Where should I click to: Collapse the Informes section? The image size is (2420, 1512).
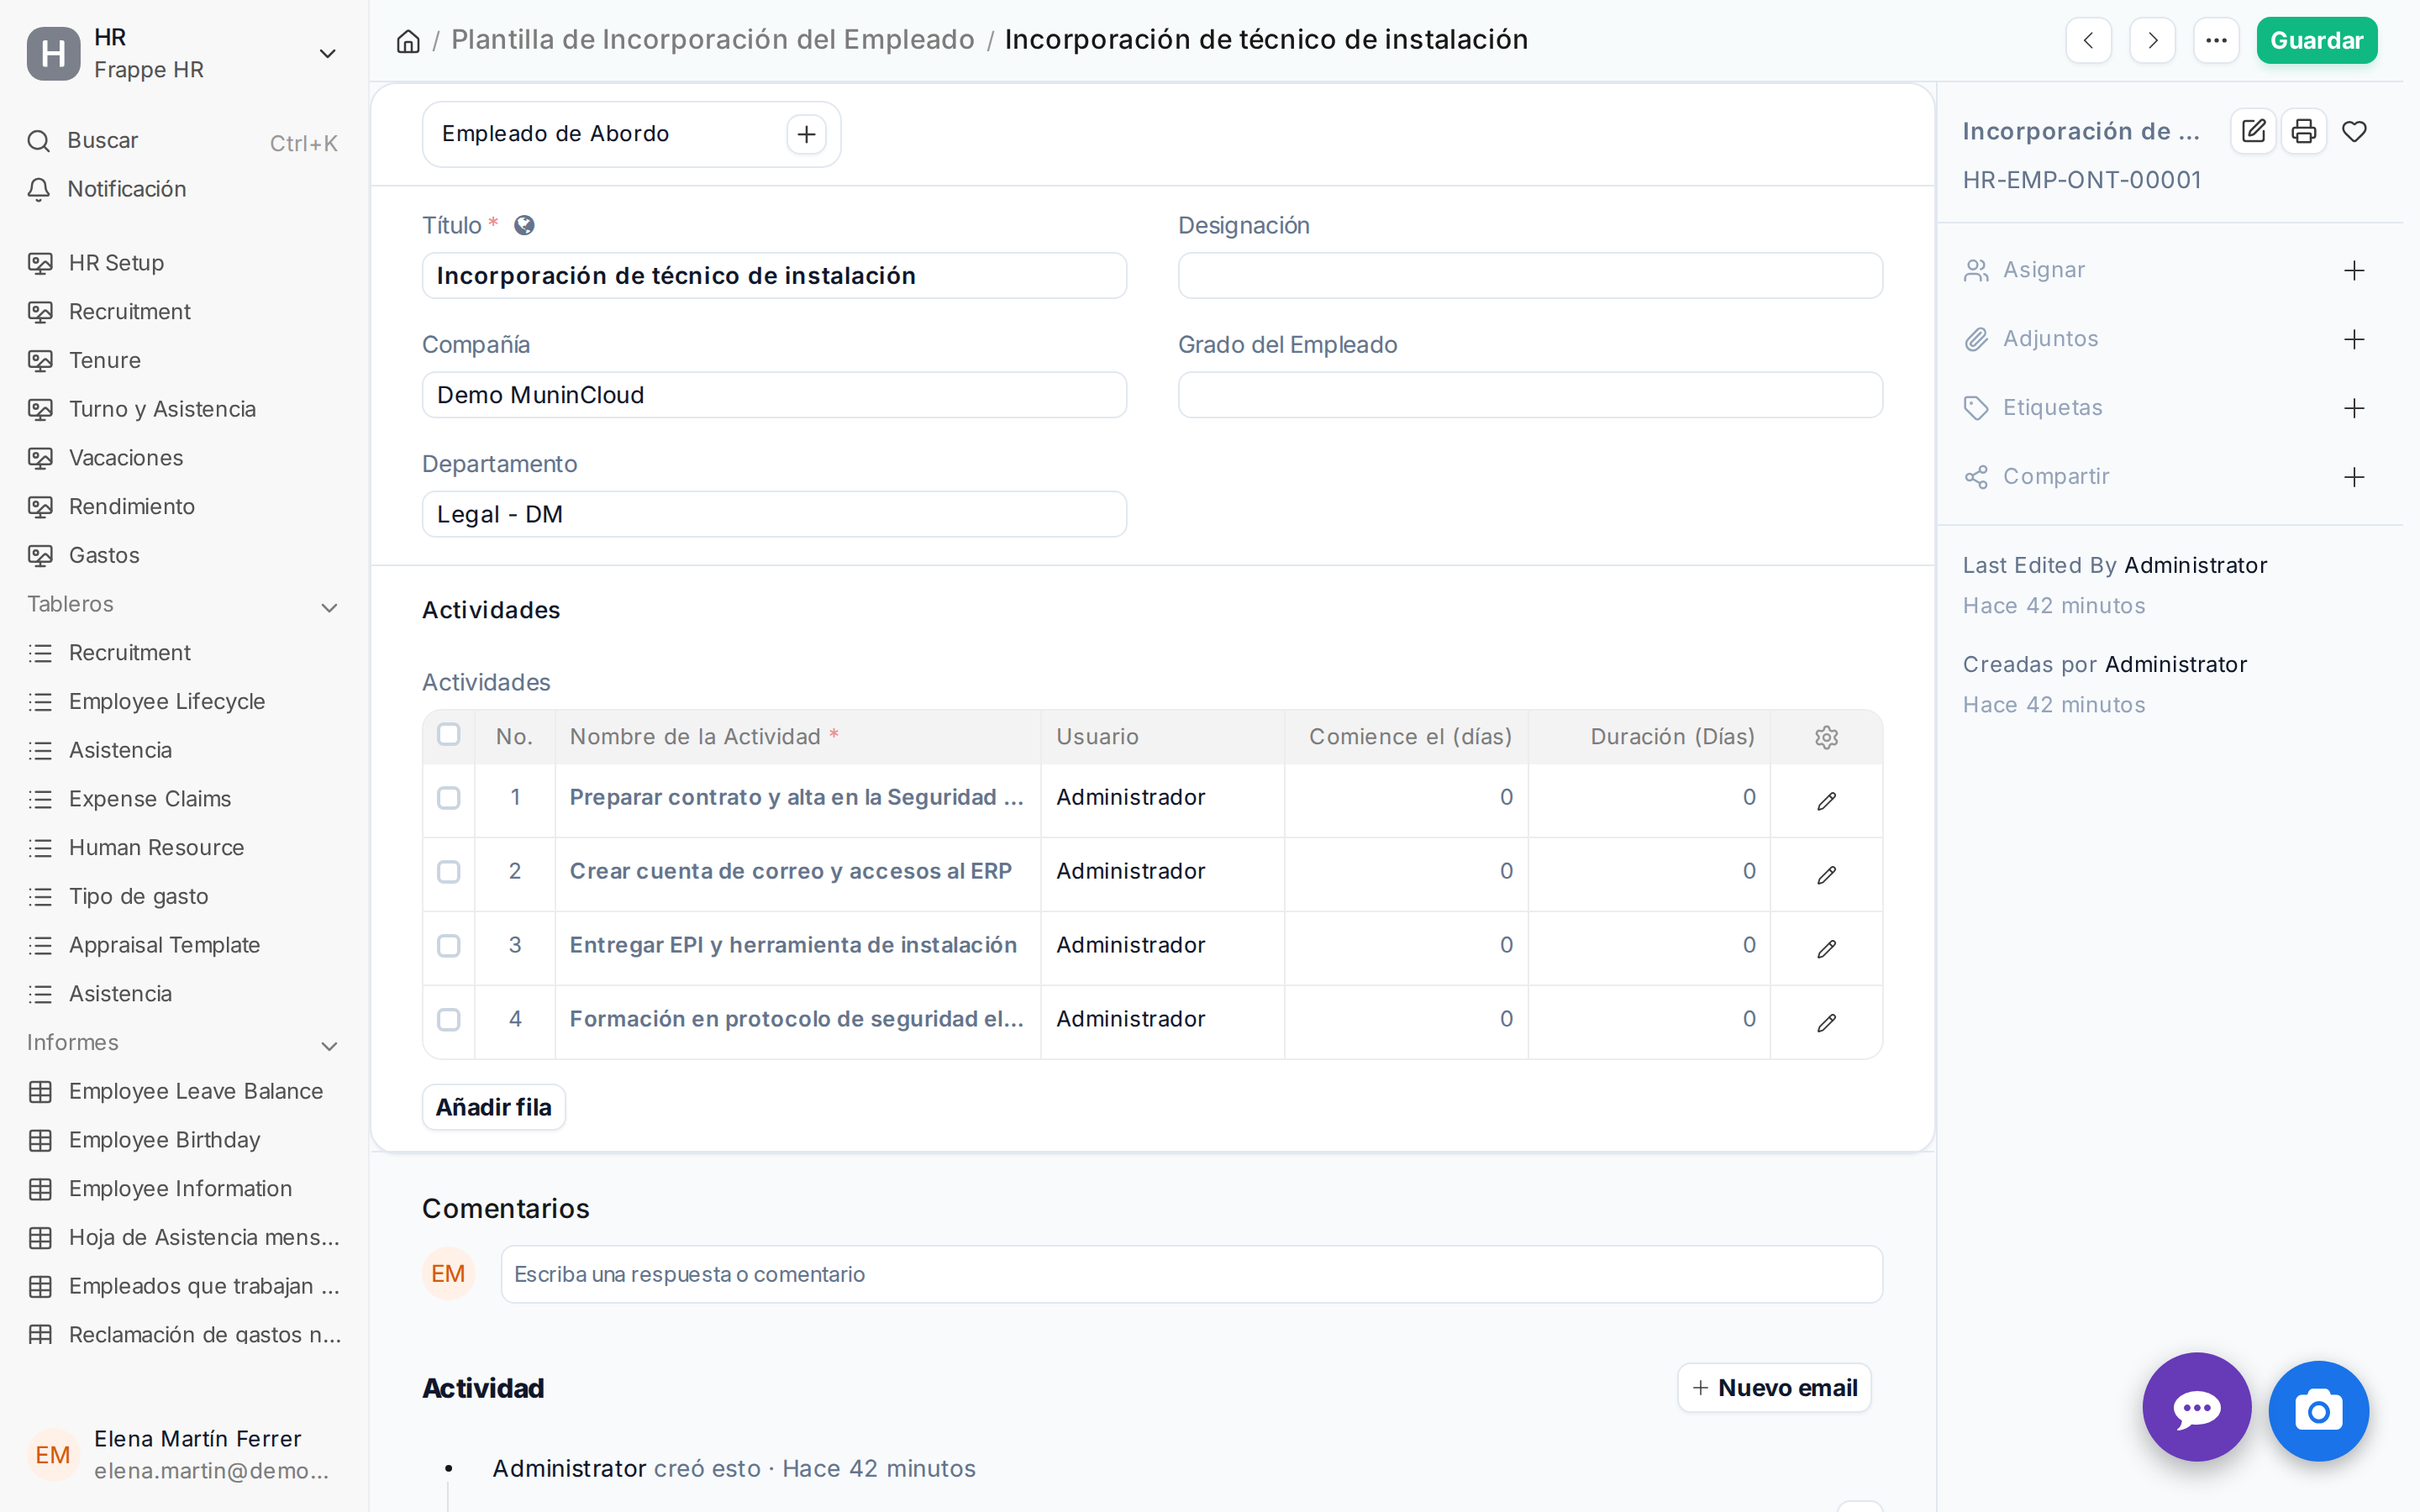329,1046
